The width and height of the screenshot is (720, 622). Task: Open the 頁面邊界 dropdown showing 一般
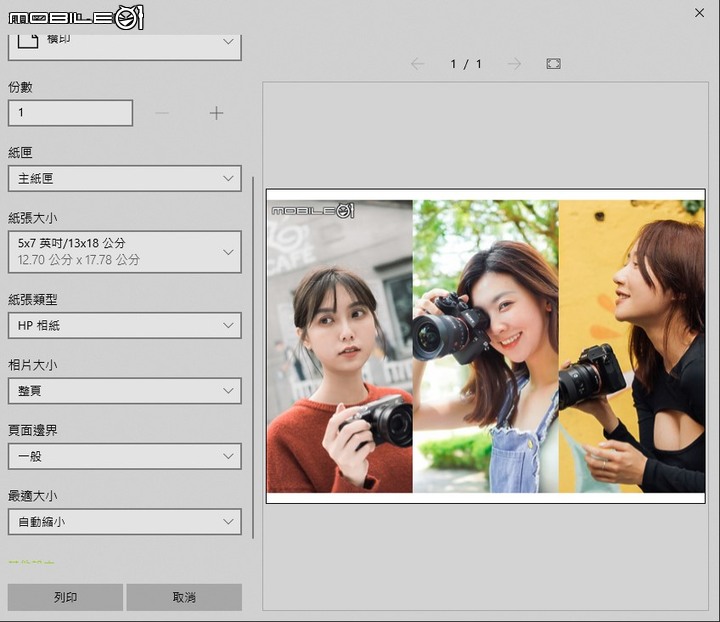coord(124,456)
